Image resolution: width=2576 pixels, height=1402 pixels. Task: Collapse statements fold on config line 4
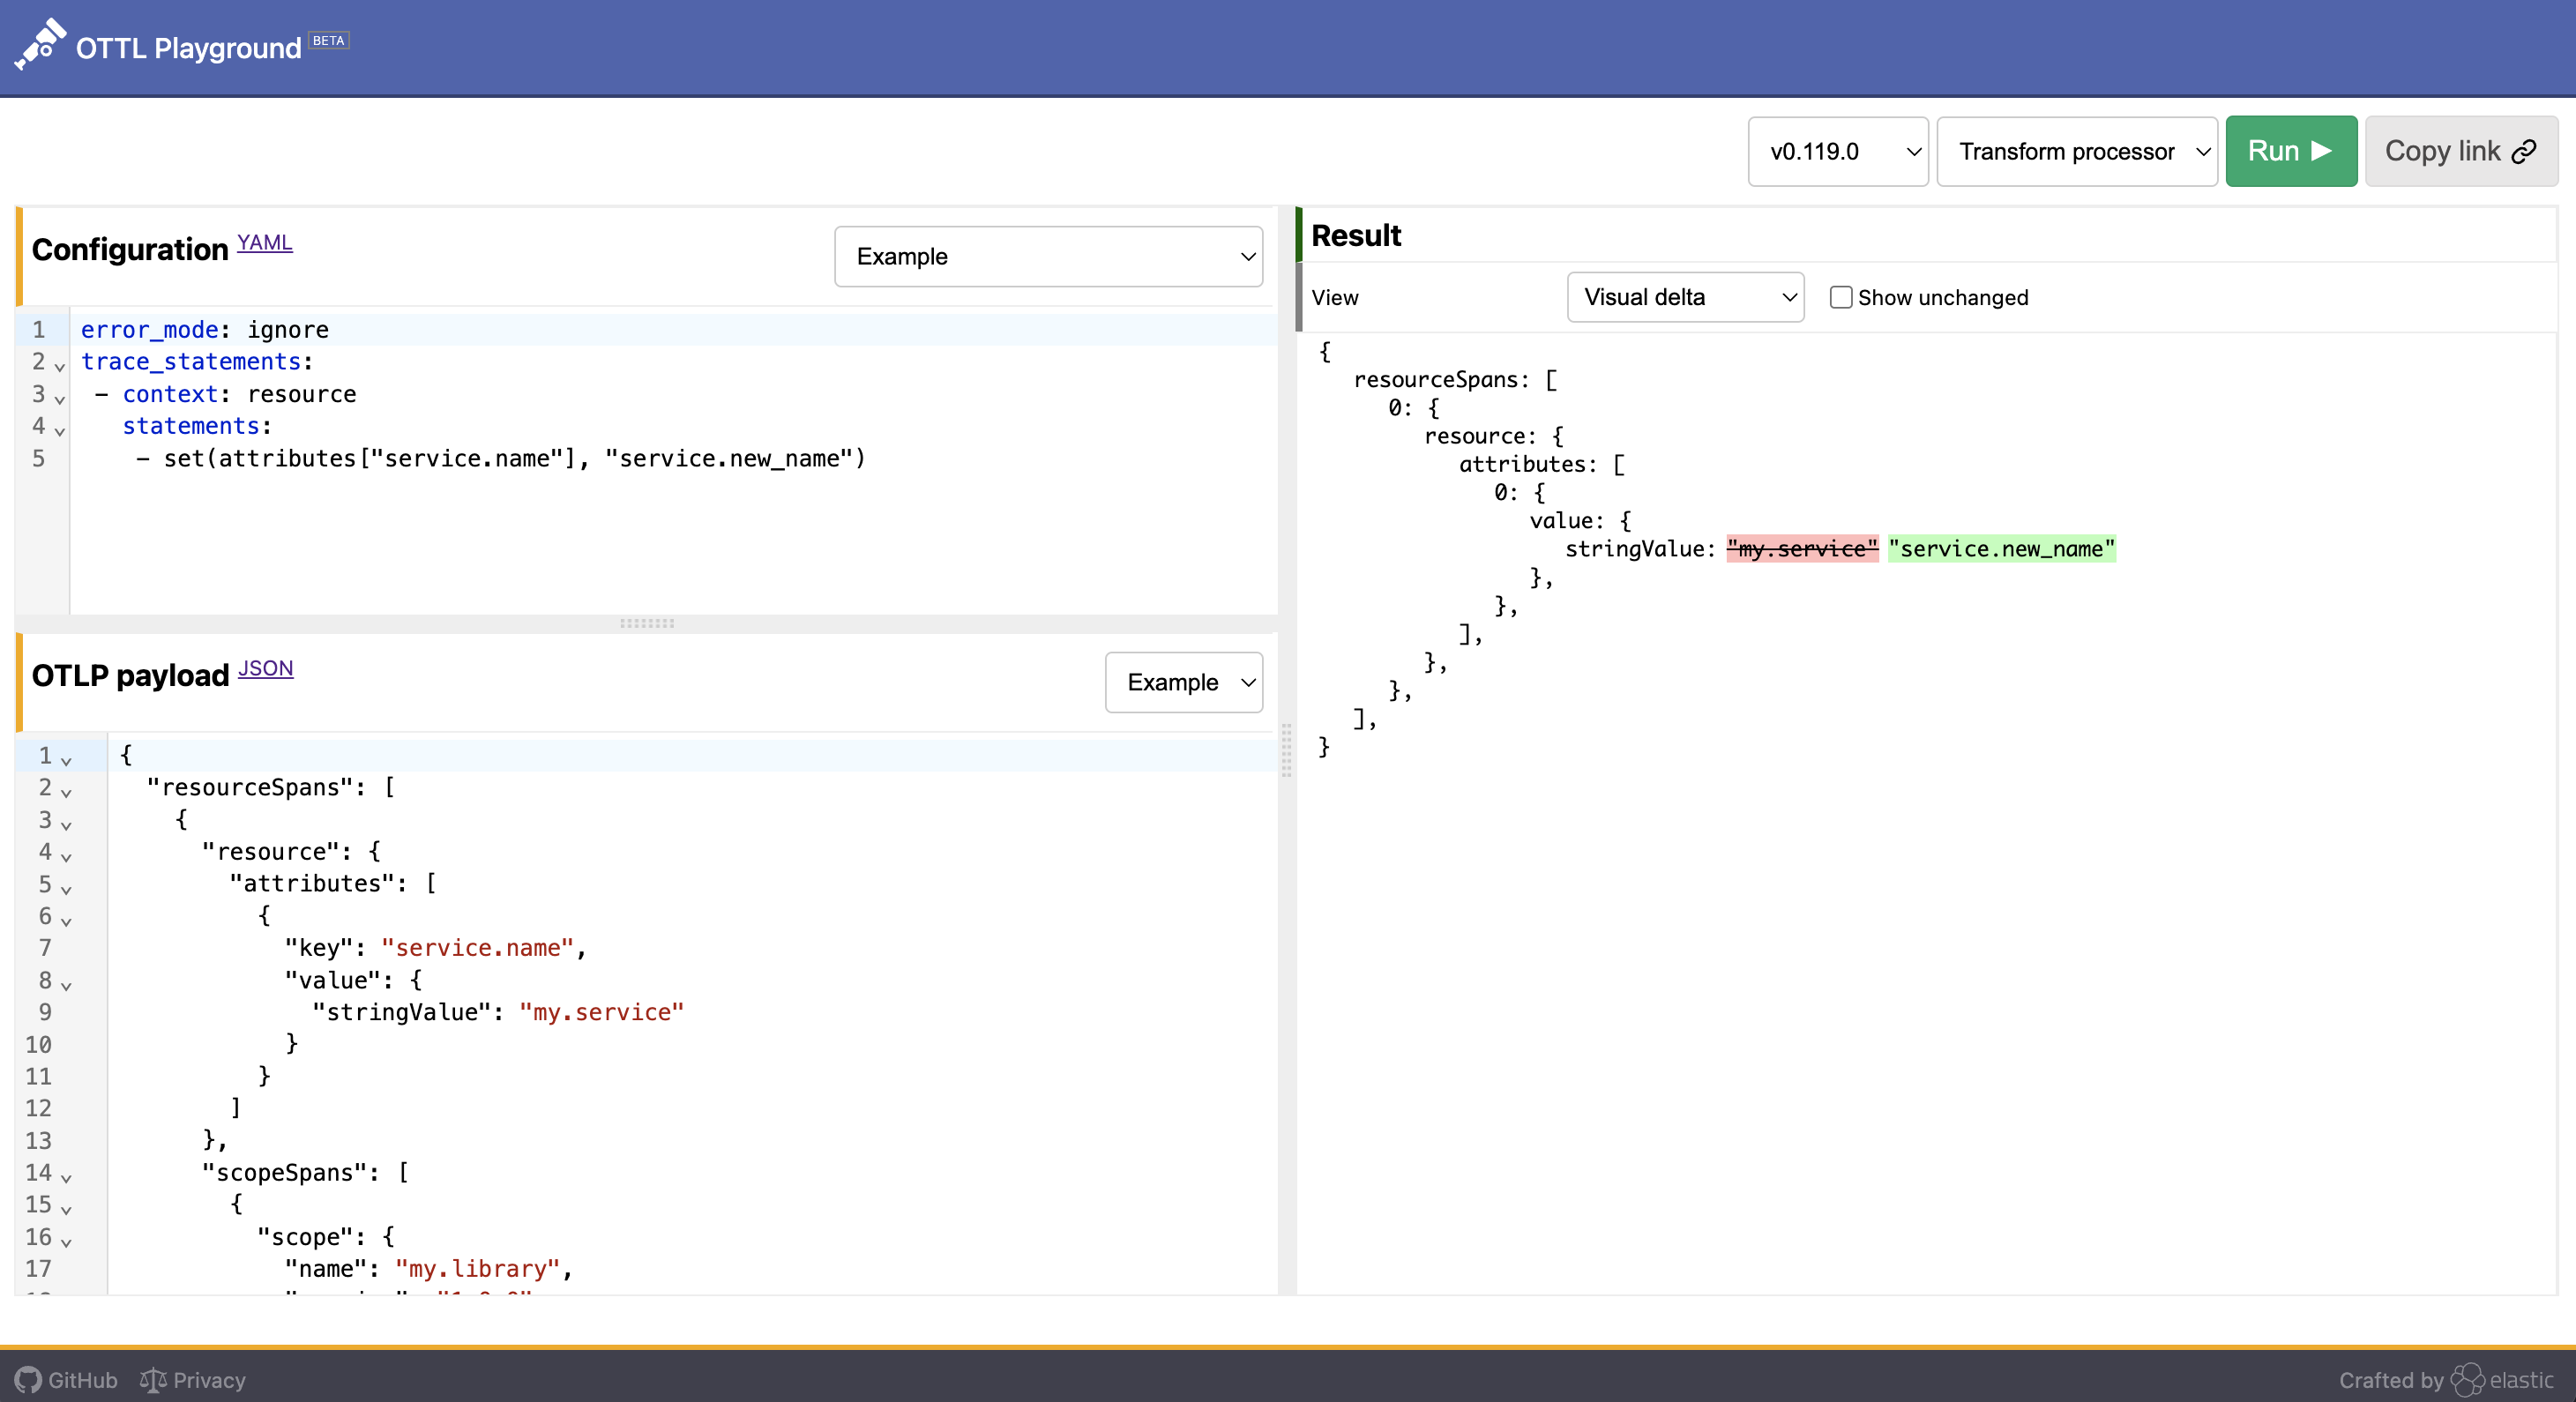(x=60, y=430)
